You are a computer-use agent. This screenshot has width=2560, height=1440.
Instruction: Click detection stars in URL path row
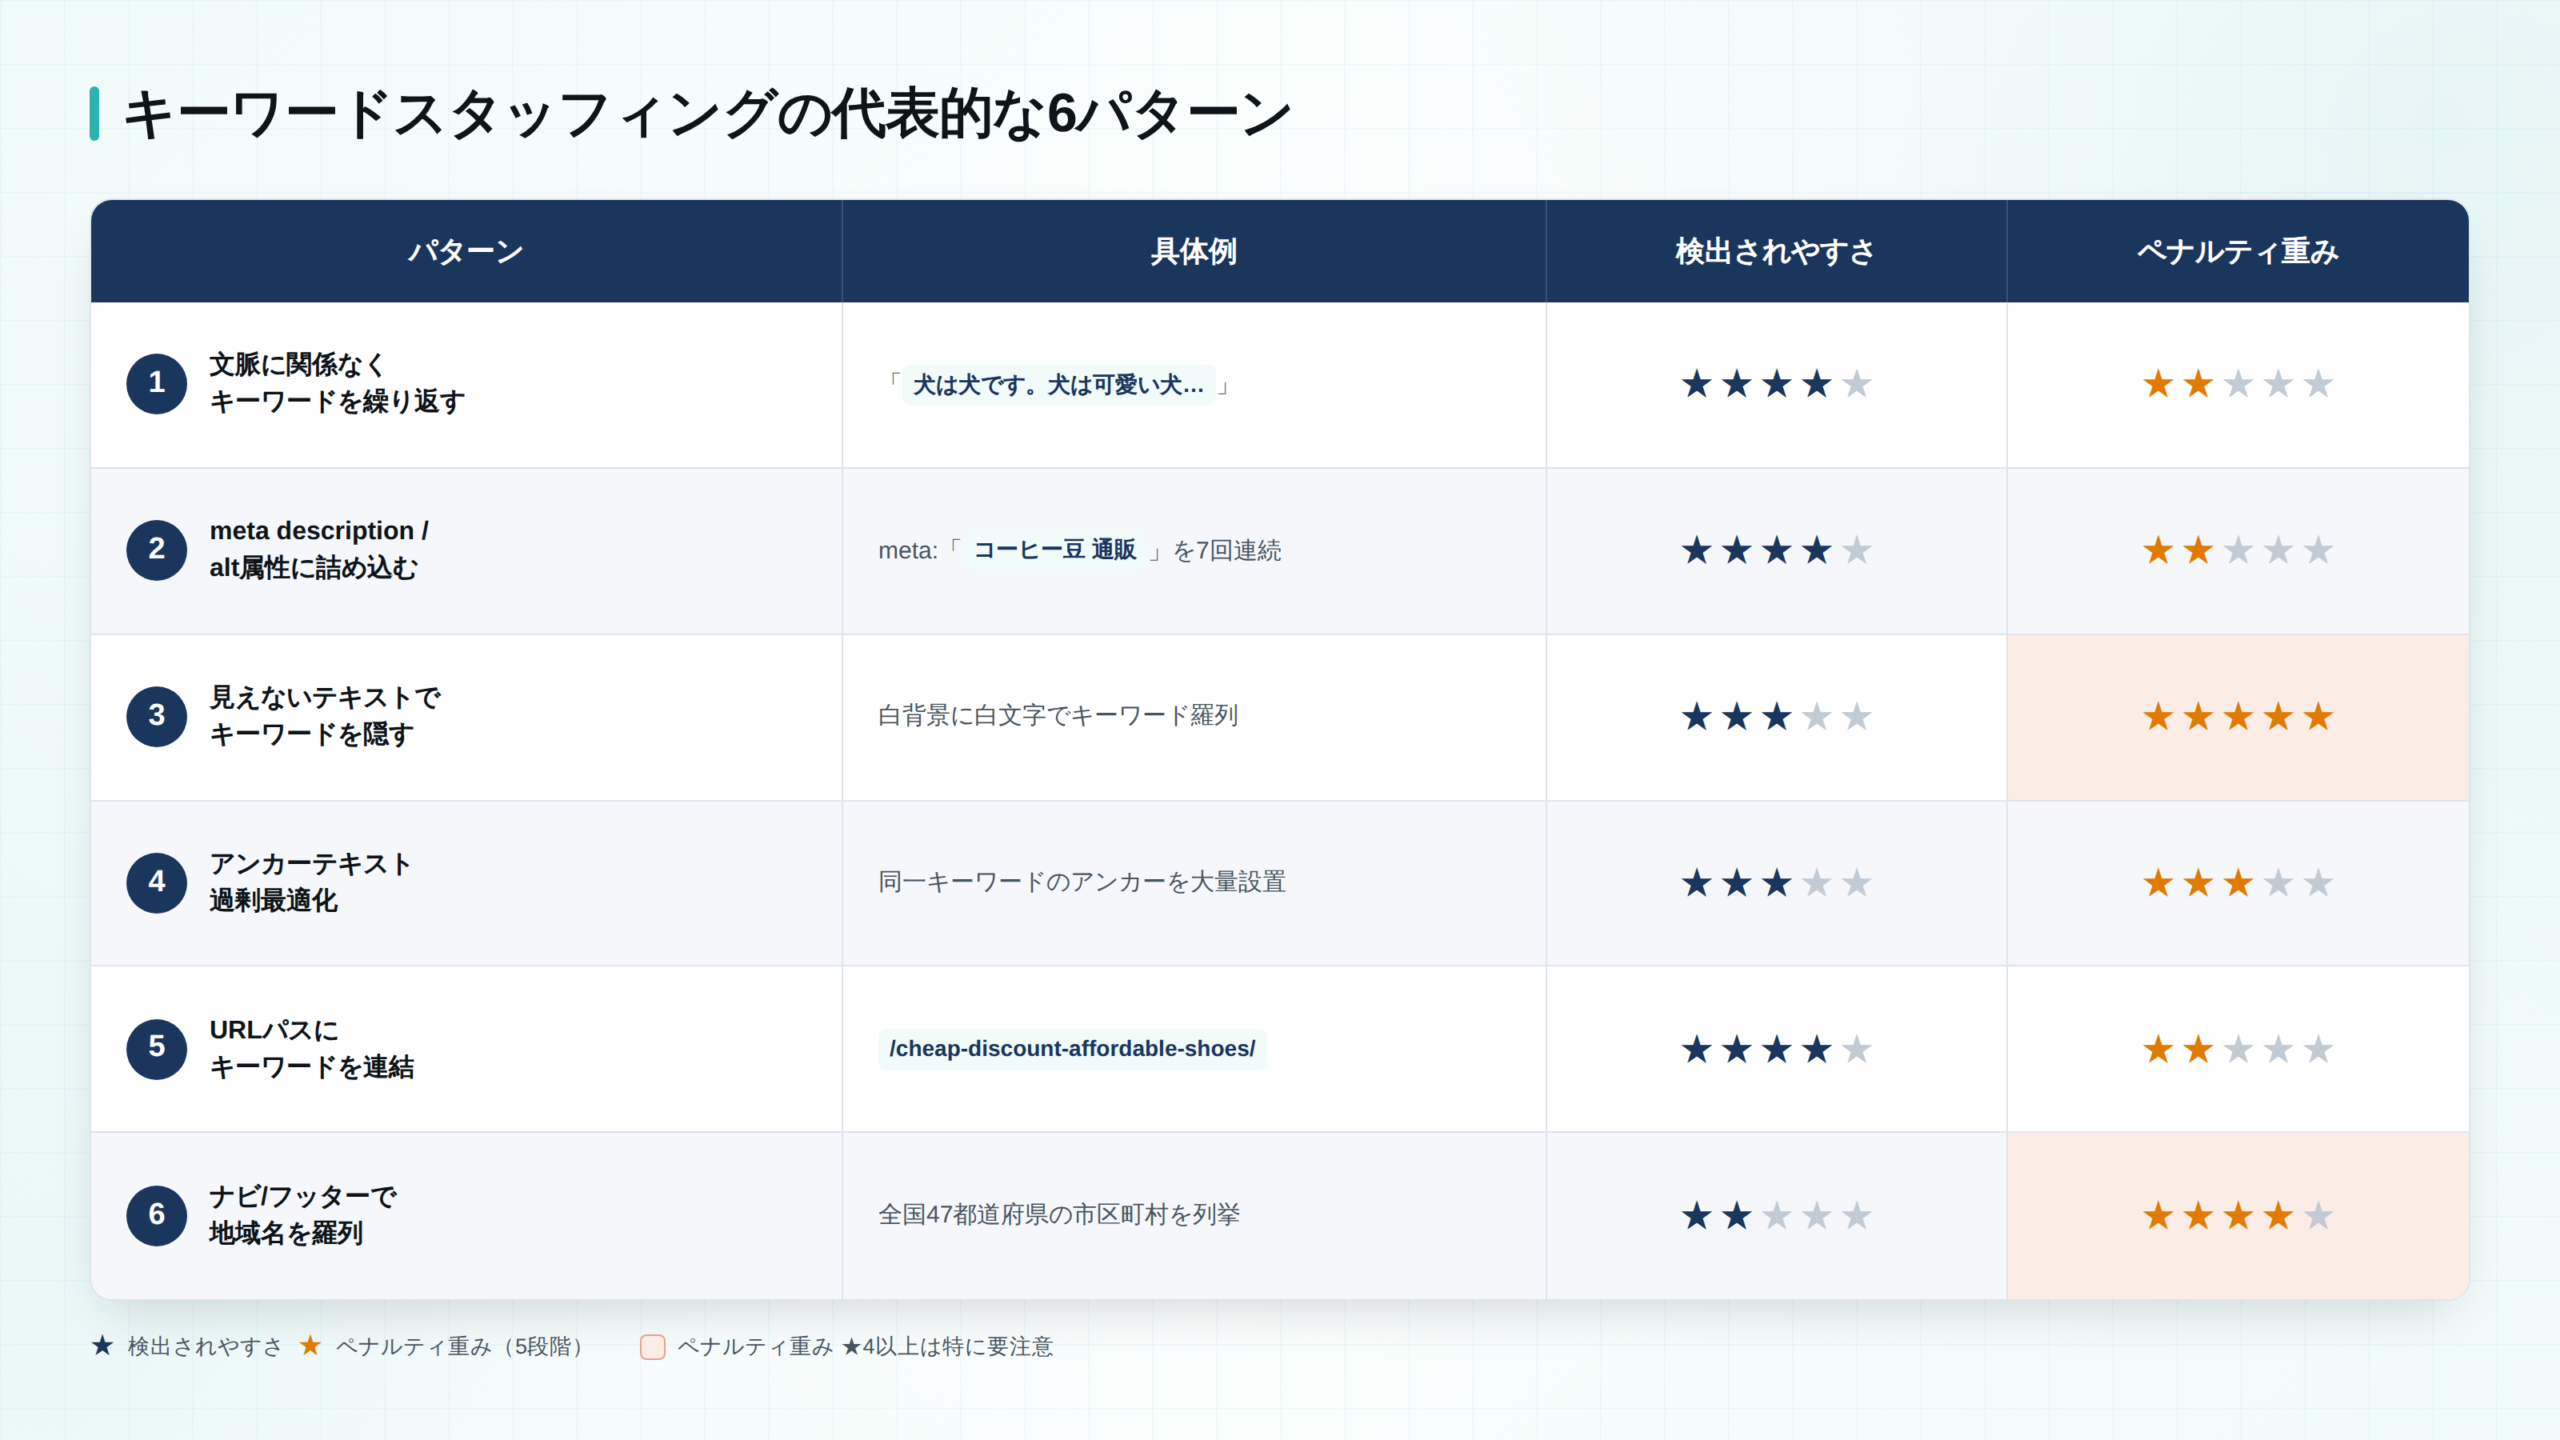point(1776,1049)
